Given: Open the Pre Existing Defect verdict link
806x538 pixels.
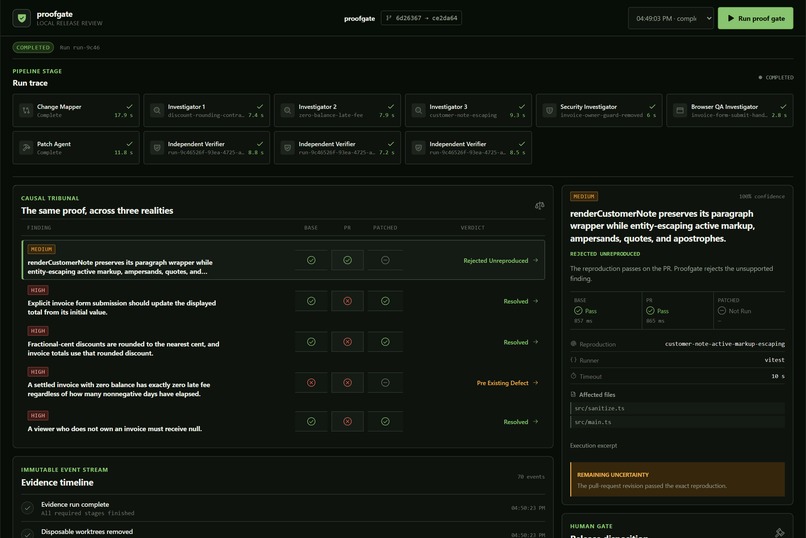Looking at the screenshot, I should [x=507, y=383].
